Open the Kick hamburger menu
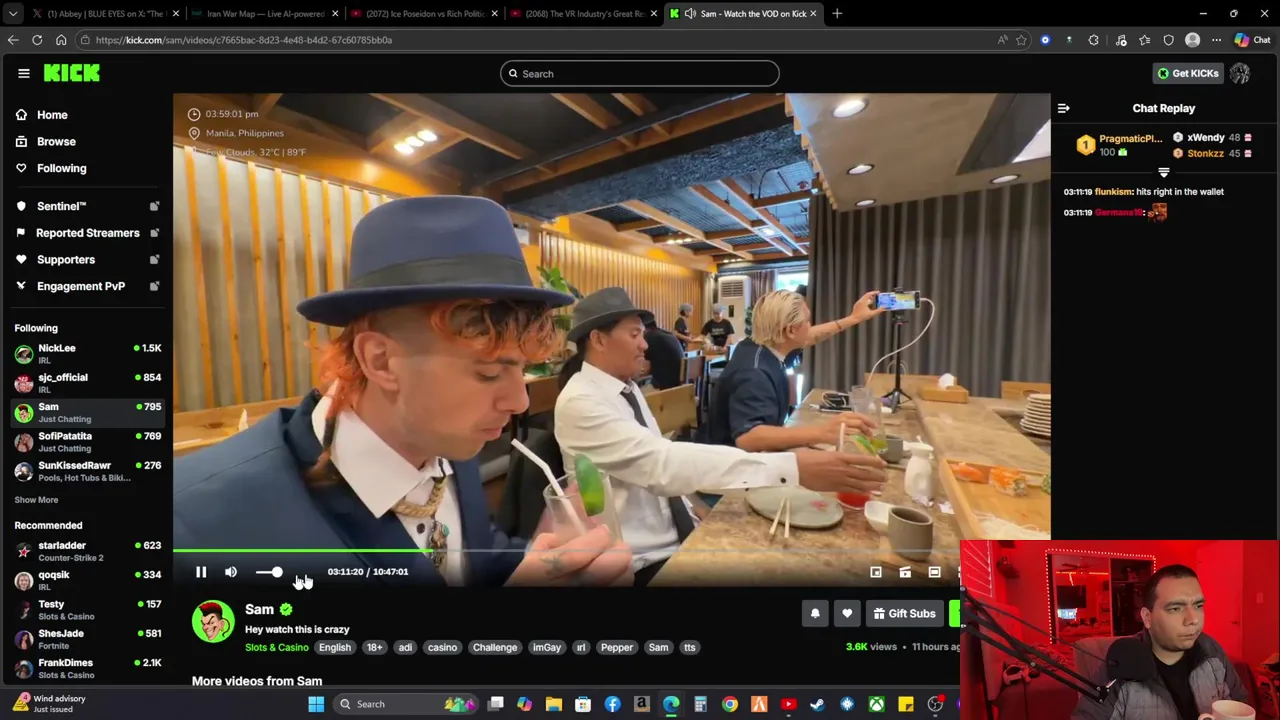This screenshot has width=1280, height=720. 24,73
